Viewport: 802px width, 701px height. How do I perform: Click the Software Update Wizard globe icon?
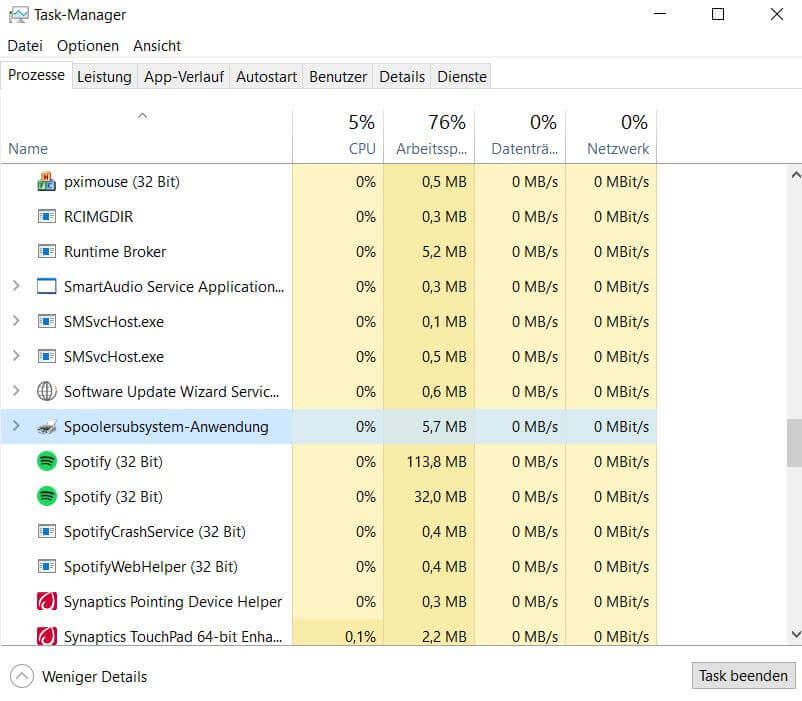point(47,392)
